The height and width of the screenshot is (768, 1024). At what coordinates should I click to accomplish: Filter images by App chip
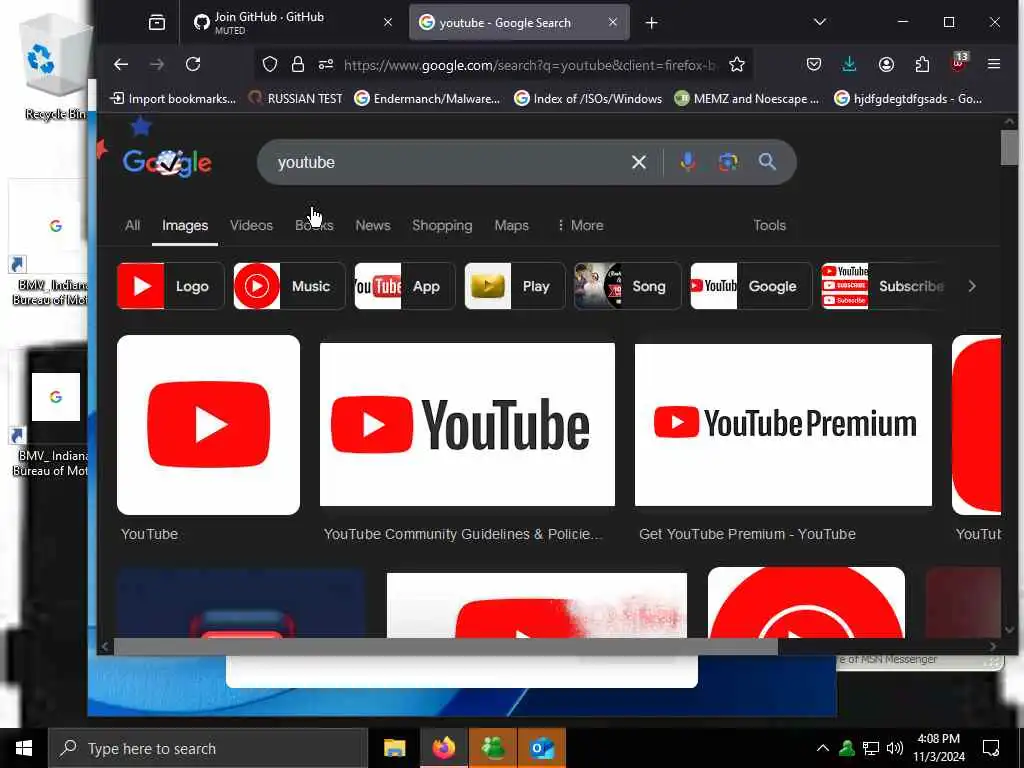click(x=404, y=286)
